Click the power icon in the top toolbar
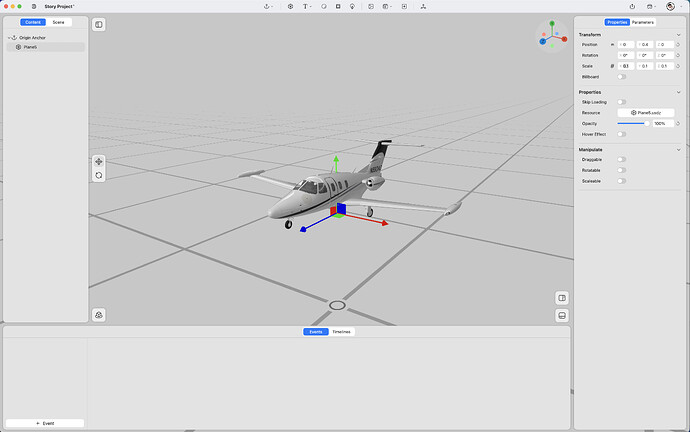Screen dimensions: 690x432 pos(631,6)
